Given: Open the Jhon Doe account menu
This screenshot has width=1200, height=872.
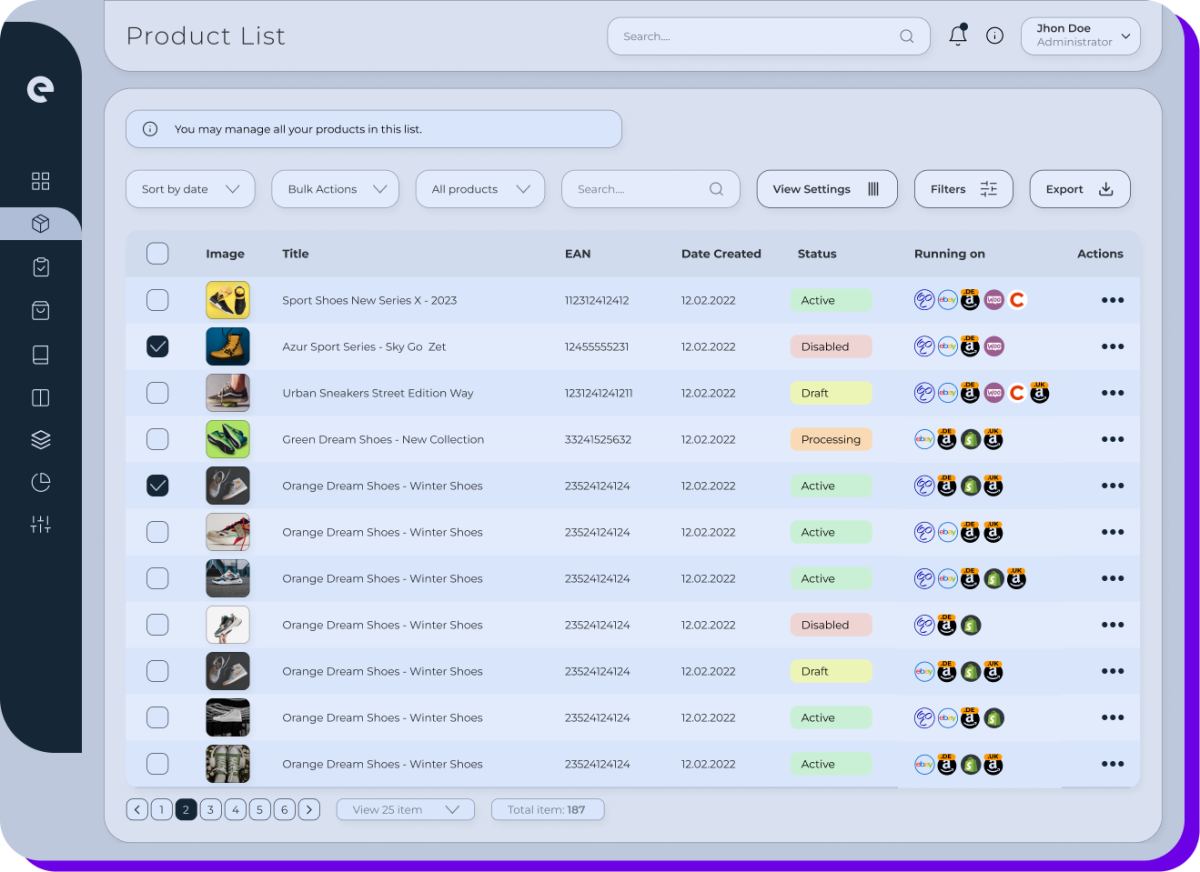Looking at the screenshot, I should pos(1080,35).
